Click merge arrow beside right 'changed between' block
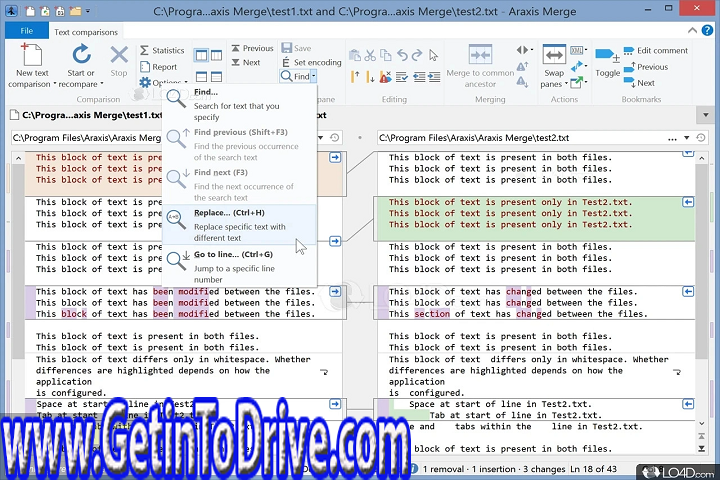The width and height of the screenshot is (720, 480). 688,292
